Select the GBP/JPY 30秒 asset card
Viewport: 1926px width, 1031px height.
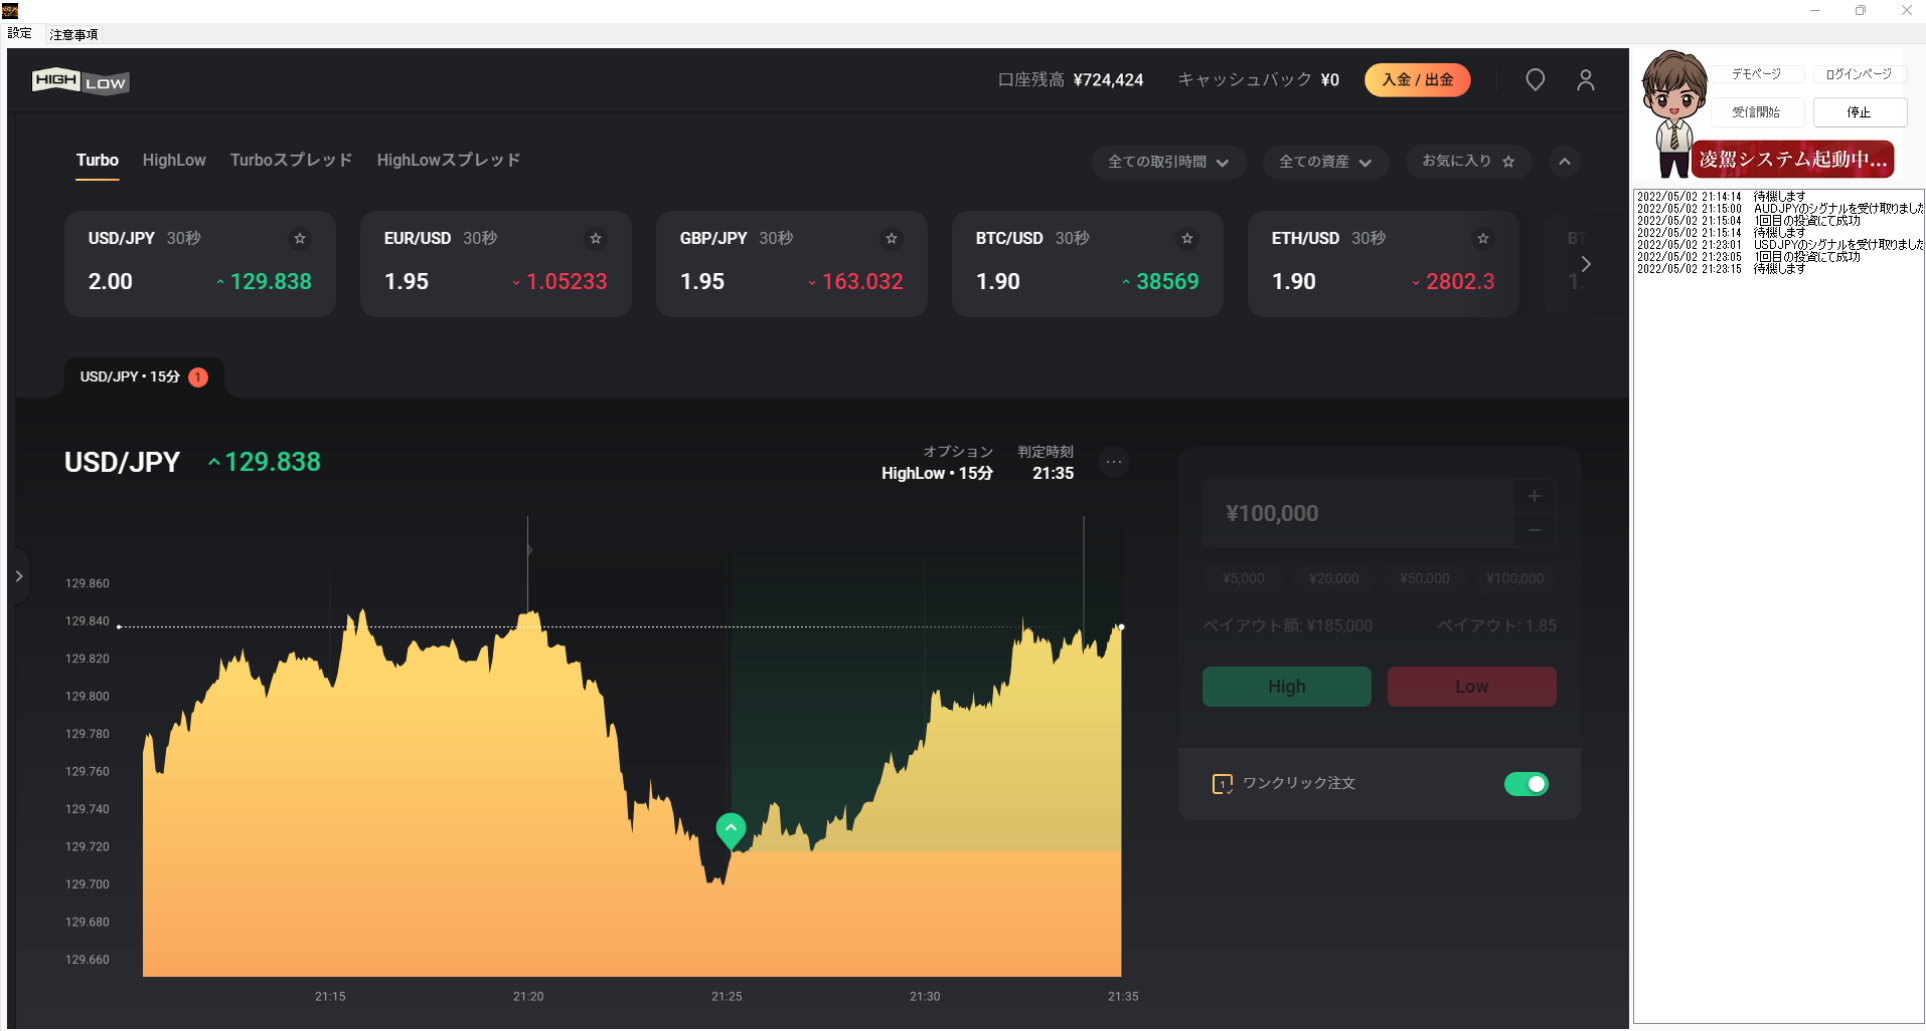[792, 264]
